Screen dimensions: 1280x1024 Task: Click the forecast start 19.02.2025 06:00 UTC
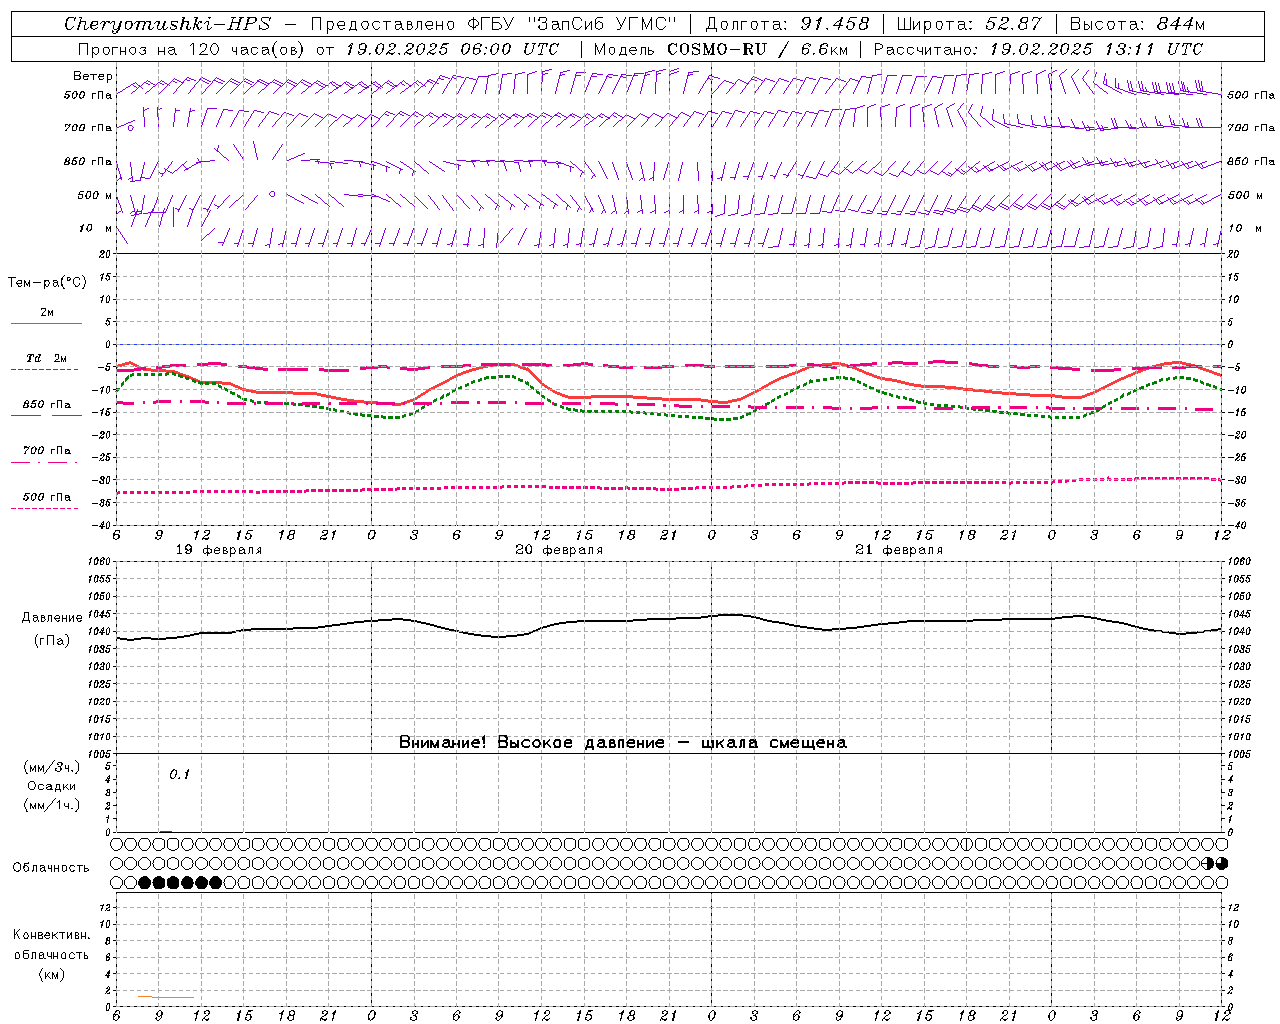452,49
